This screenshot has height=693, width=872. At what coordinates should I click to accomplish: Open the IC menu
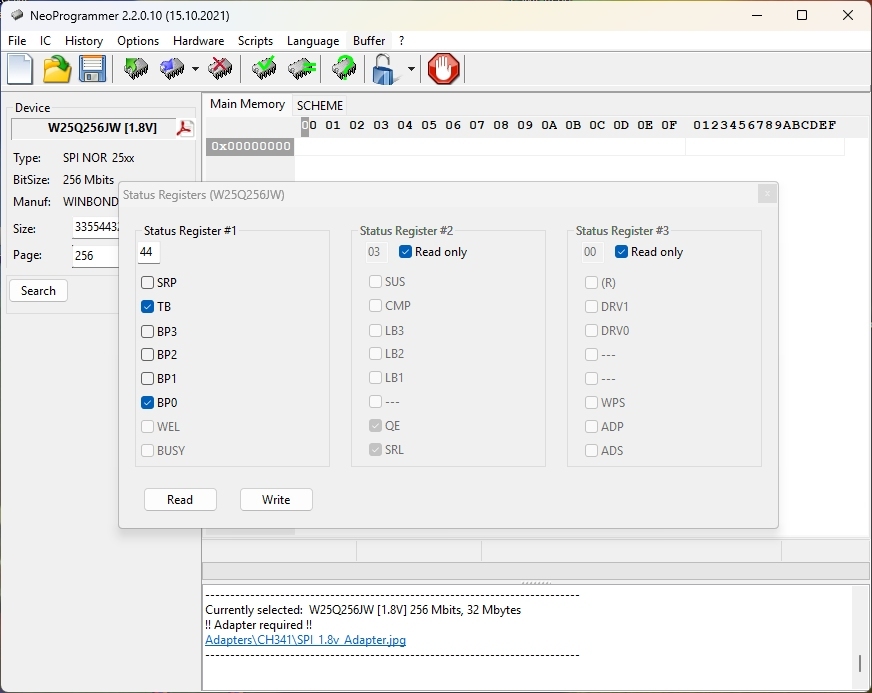click(46, 41)
